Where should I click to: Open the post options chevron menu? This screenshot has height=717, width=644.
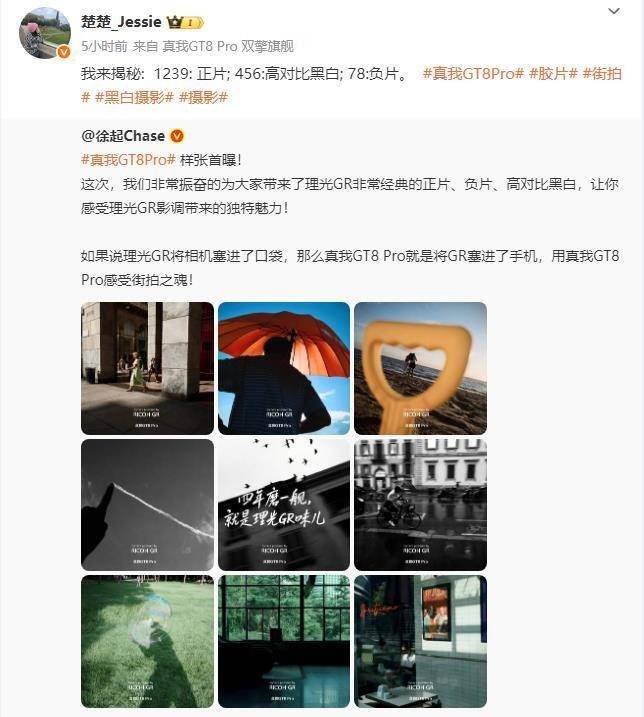click(614, 11)
